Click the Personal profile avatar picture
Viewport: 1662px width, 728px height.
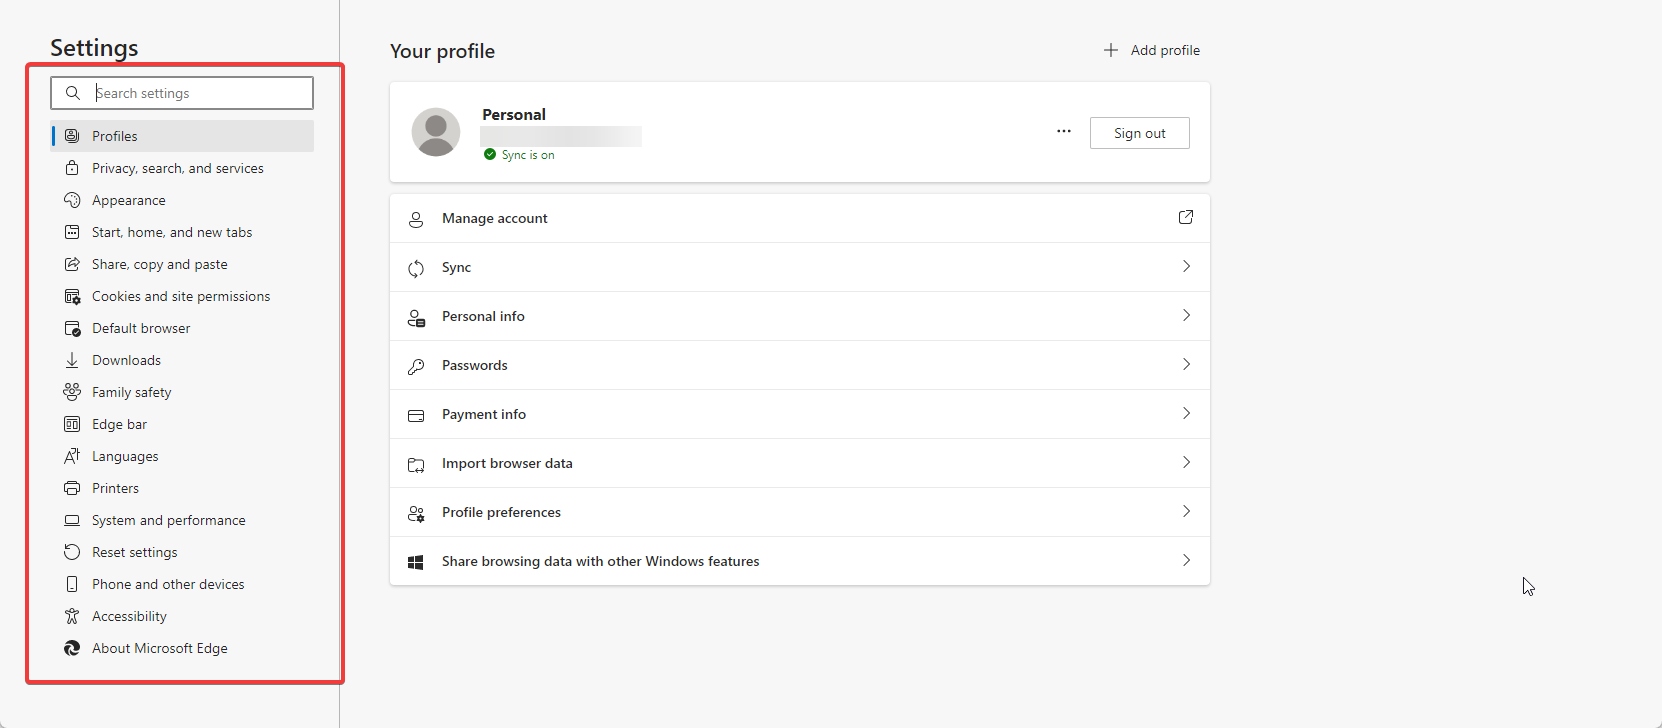click(436, 132)
